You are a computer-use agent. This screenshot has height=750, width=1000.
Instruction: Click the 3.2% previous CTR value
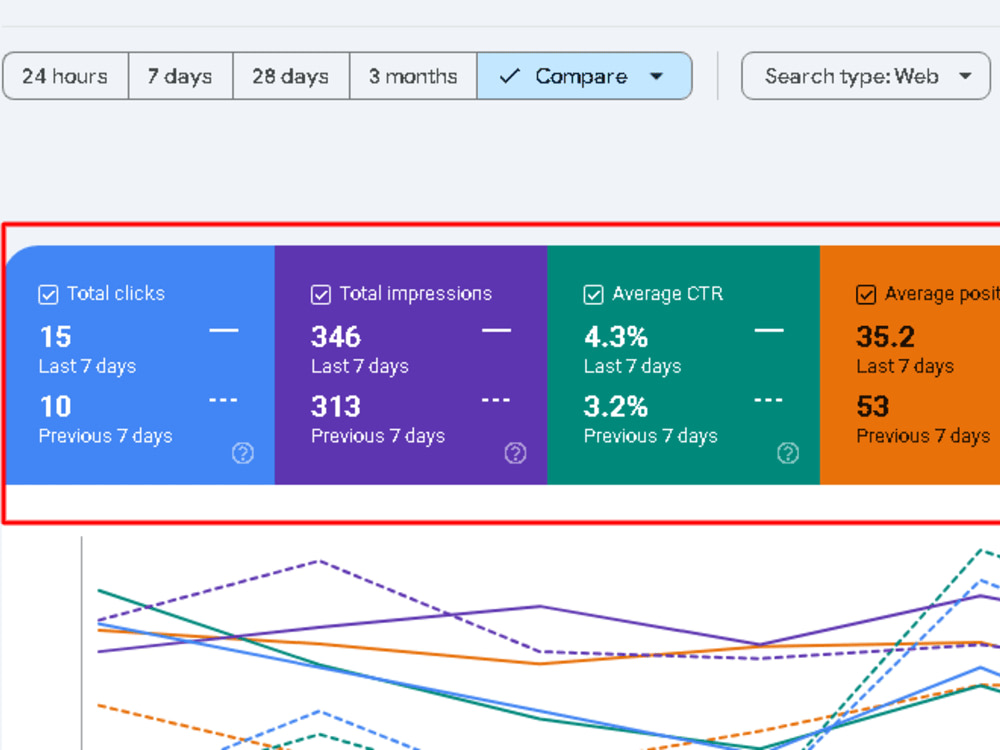pos(615,406)
